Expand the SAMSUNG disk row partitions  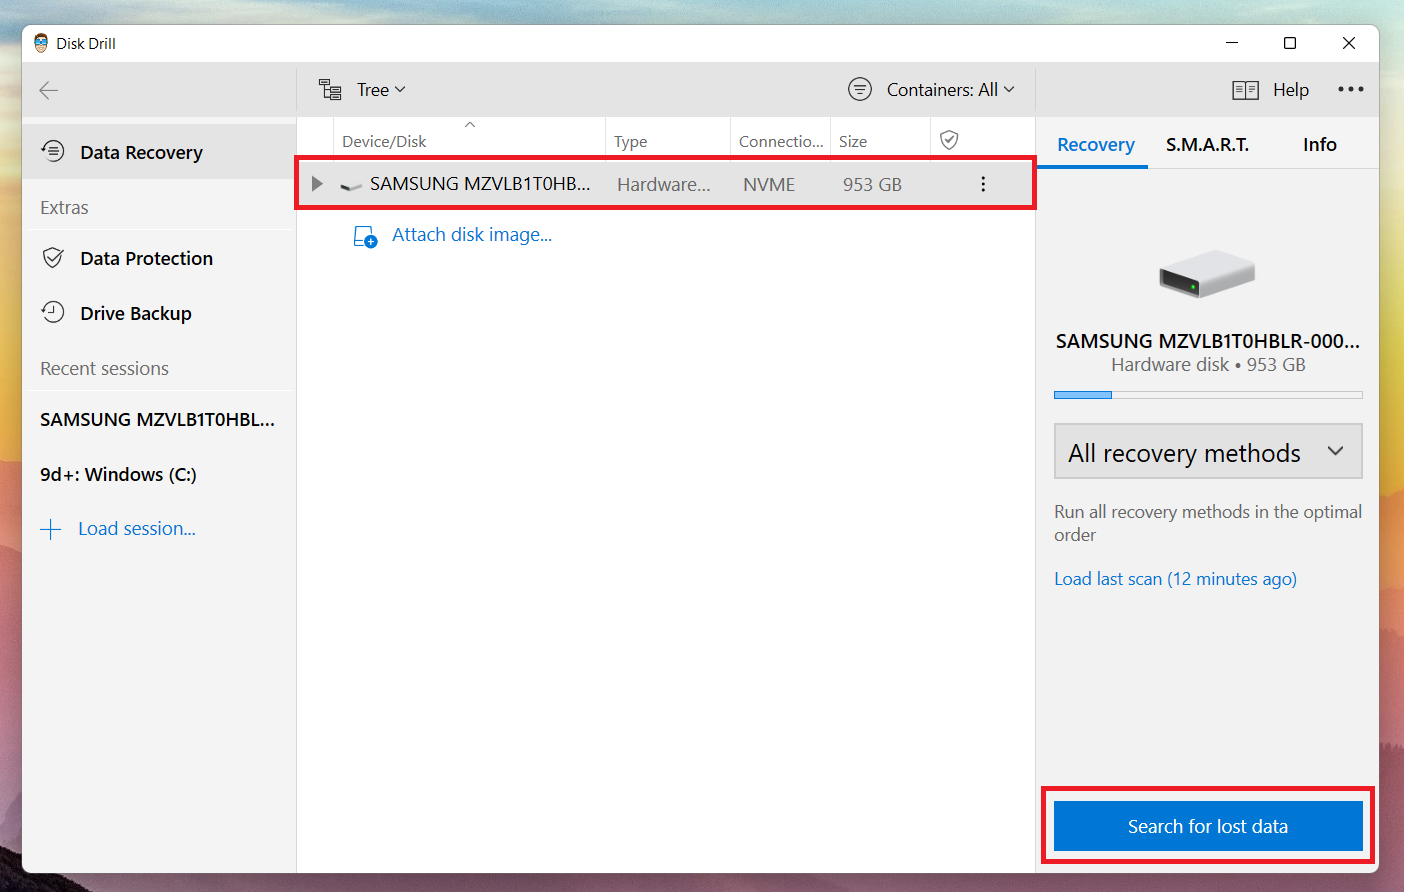point(317,183)
